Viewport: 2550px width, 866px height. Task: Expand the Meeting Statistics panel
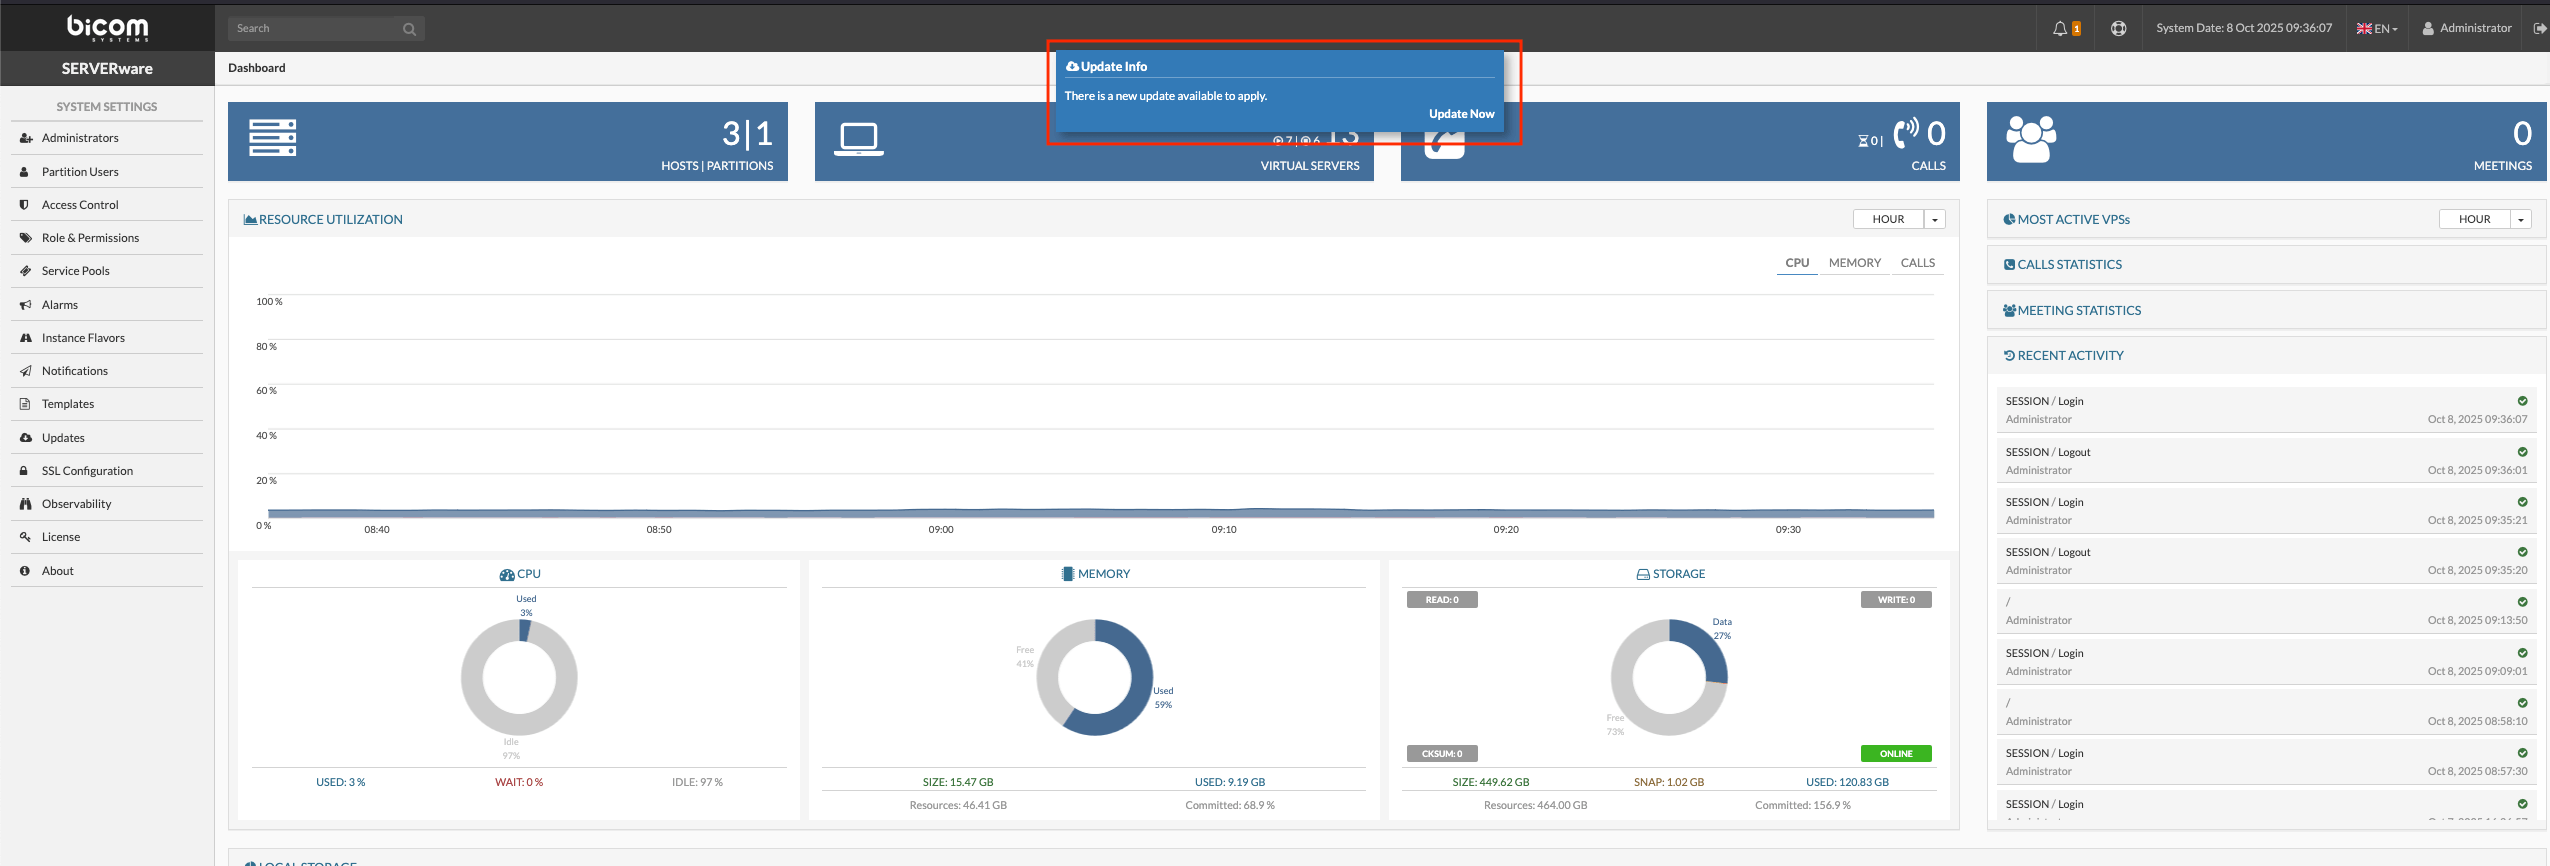click(2079, 311)
